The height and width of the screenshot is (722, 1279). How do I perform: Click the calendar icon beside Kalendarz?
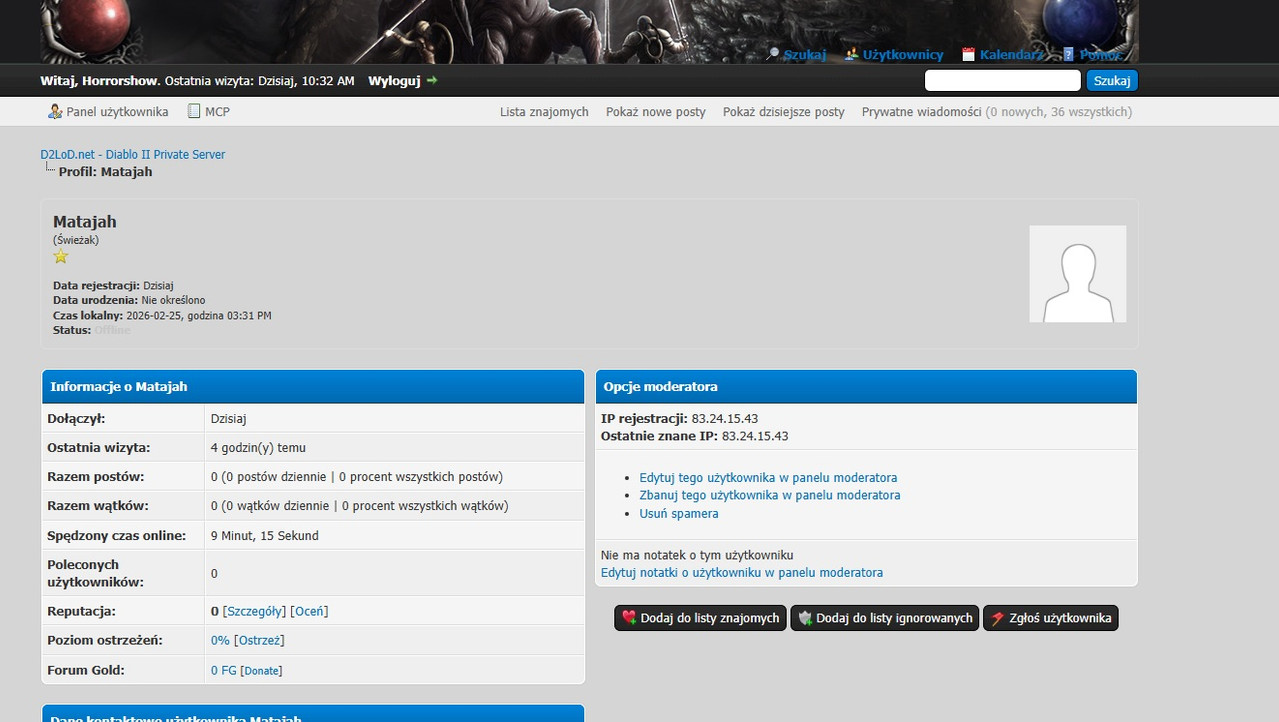[968, 54]
